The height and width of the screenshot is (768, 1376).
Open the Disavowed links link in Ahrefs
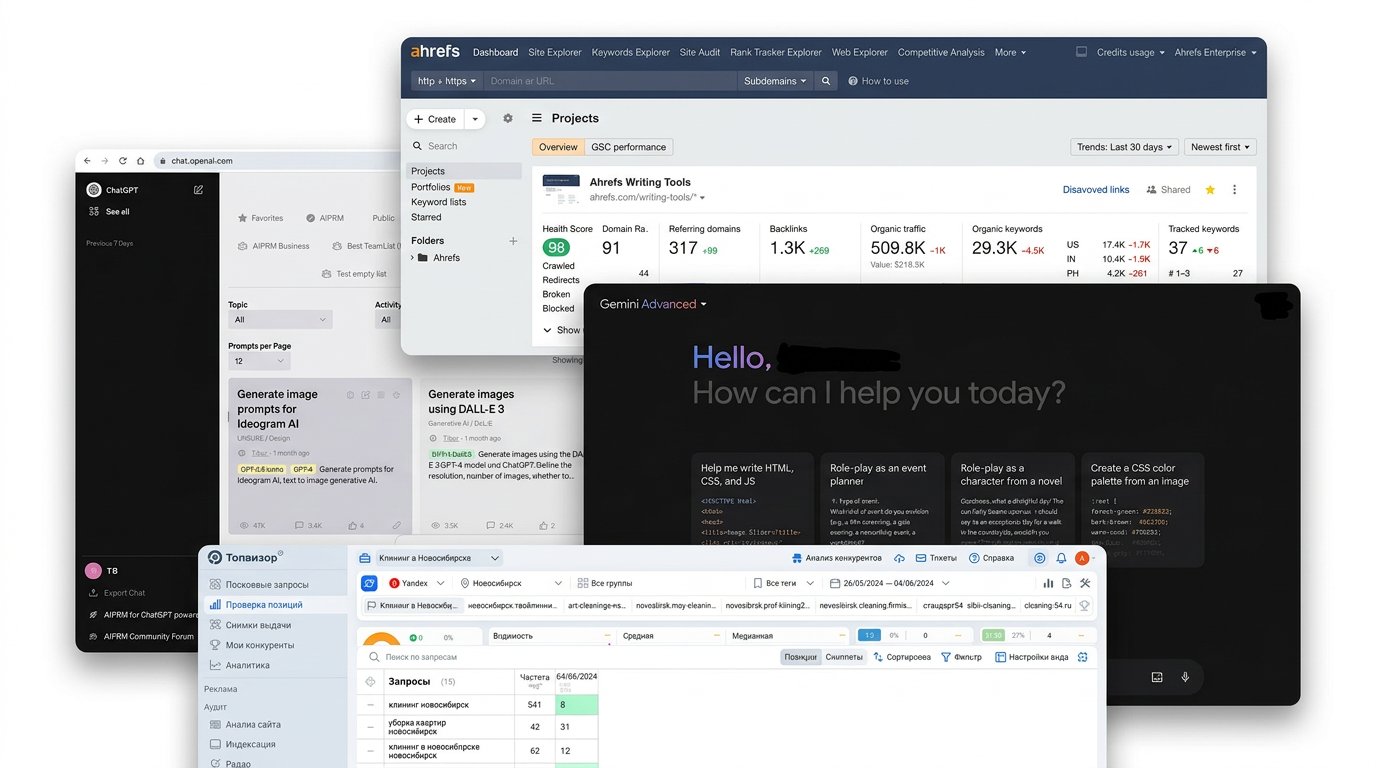point(1096,190)
